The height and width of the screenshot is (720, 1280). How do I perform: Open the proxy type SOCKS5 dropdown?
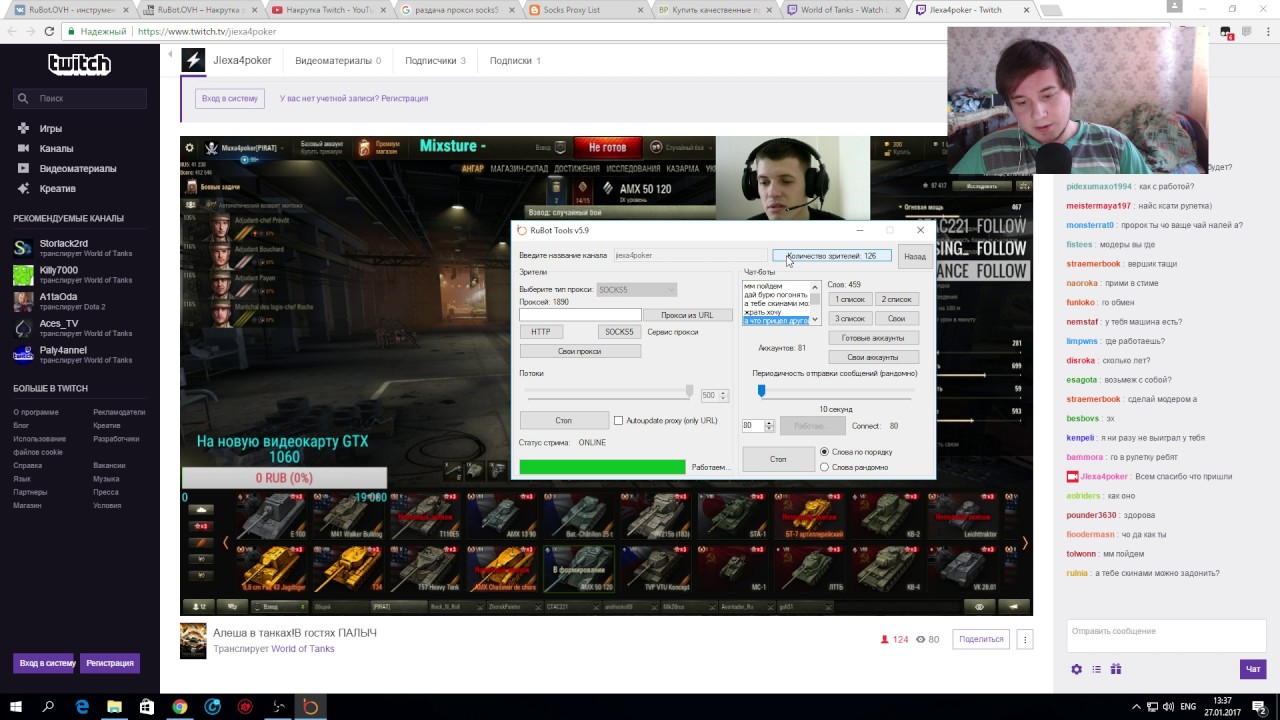pos(636,290)
